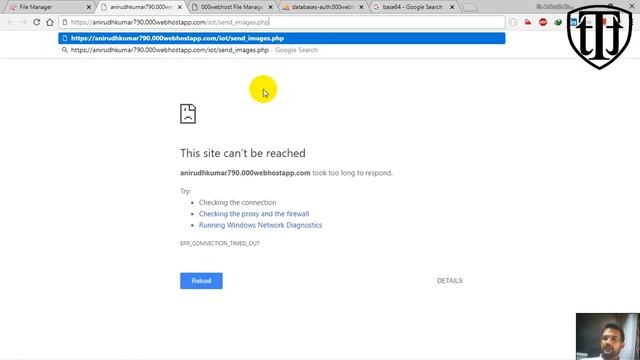Click the forward navigation arrow
640x360 pixels.
[x=24, y=22]
